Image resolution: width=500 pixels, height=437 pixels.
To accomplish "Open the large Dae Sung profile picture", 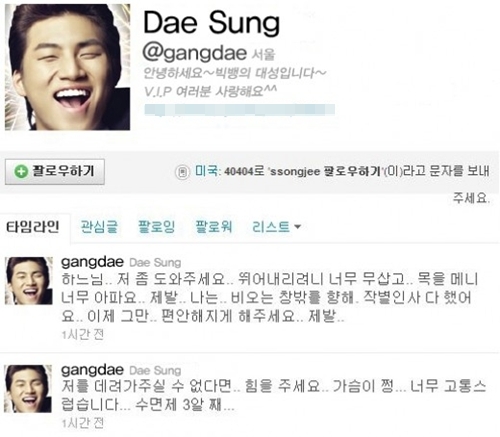I will click(x=67, y=67).
